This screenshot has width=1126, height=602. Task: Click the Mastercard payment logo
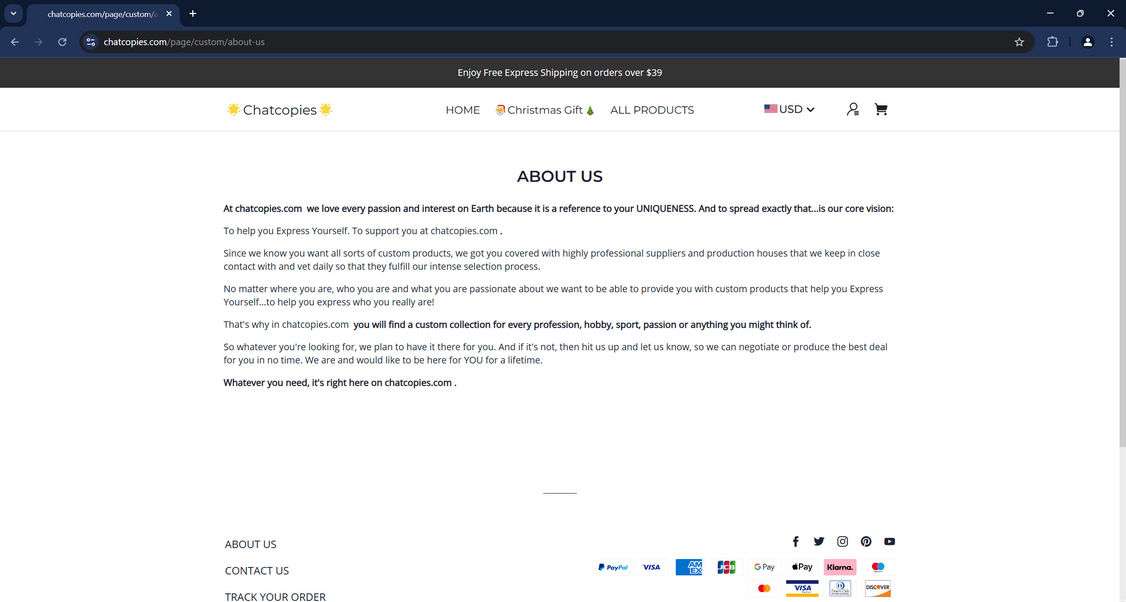tap(764, 588)
